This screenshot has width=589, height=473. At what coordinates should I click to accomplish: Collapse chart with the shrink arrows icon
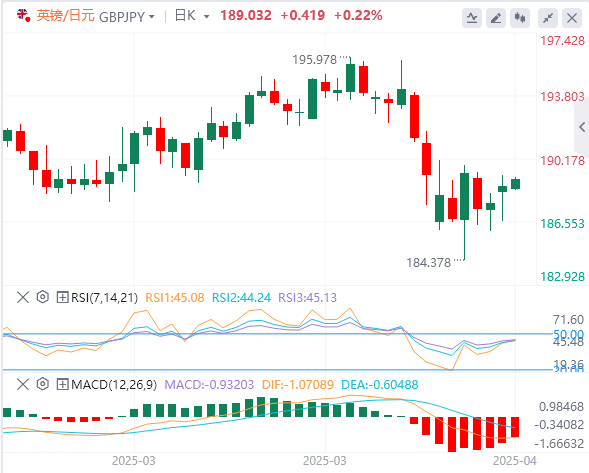tap(548, 18)
